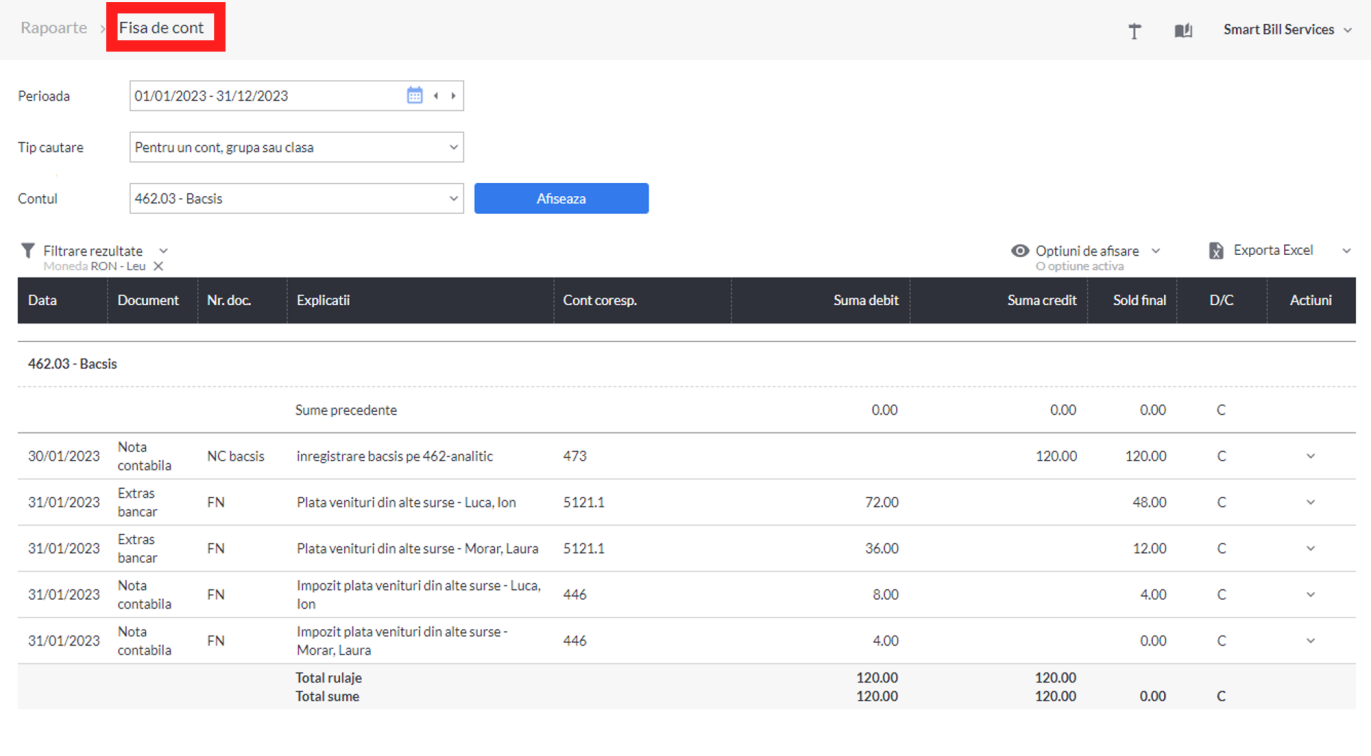Image resolution: width=1371 pixels, height=756 pixels.
Task: Click the Total rulaje label
Action: [329, 678]
